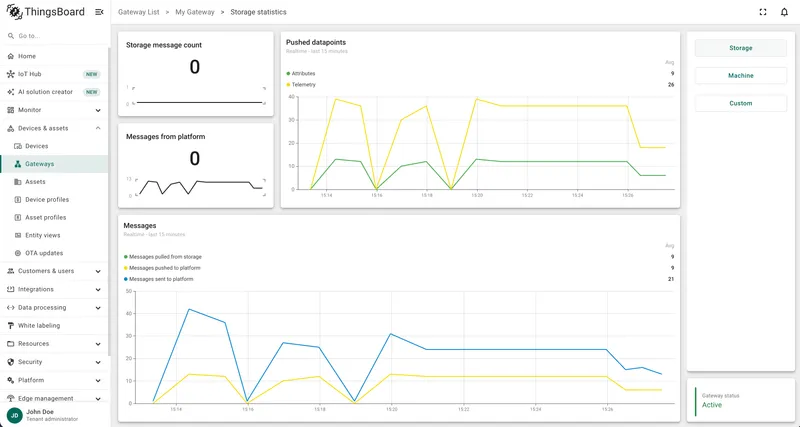Click the Security shield icon
This screenshot has height=427, width=800.
point(11,362)
